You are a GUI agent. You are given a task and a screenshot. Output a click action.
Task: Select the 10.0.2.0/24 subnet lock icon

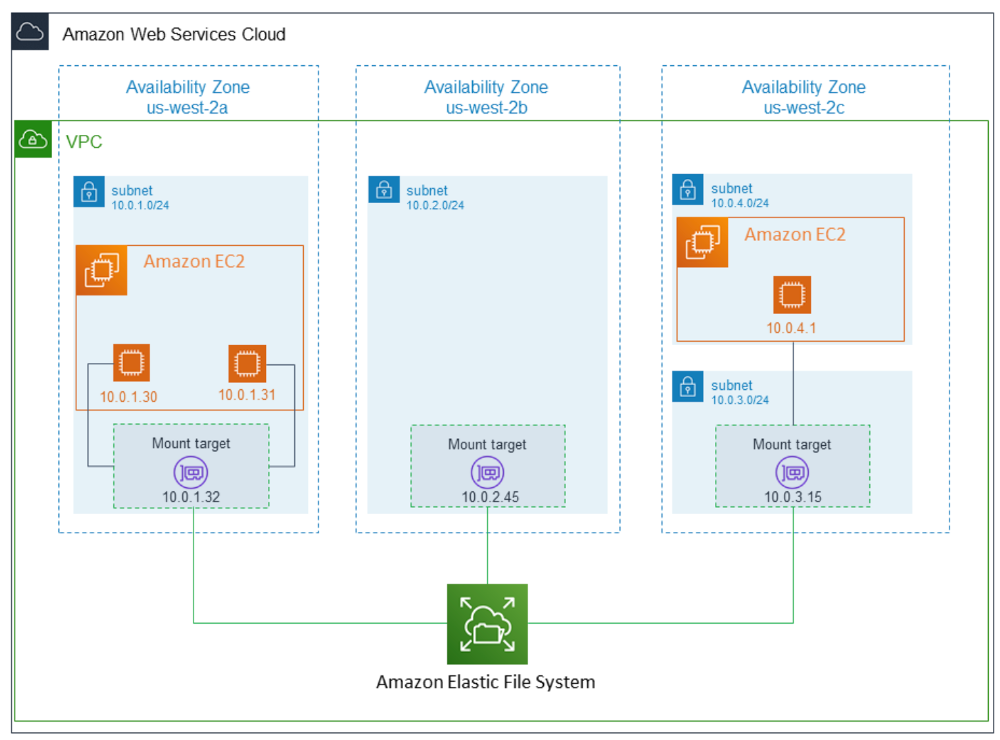tap(384, 189)
